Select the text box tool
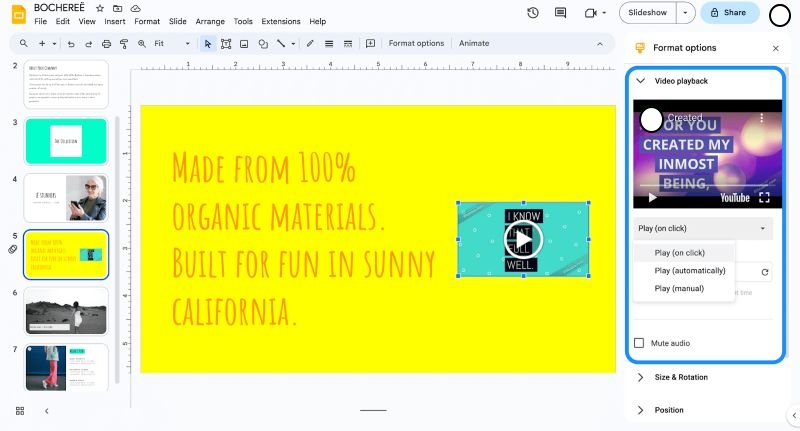Viewport: 800px width, 431px height. [x=226, y=44]
